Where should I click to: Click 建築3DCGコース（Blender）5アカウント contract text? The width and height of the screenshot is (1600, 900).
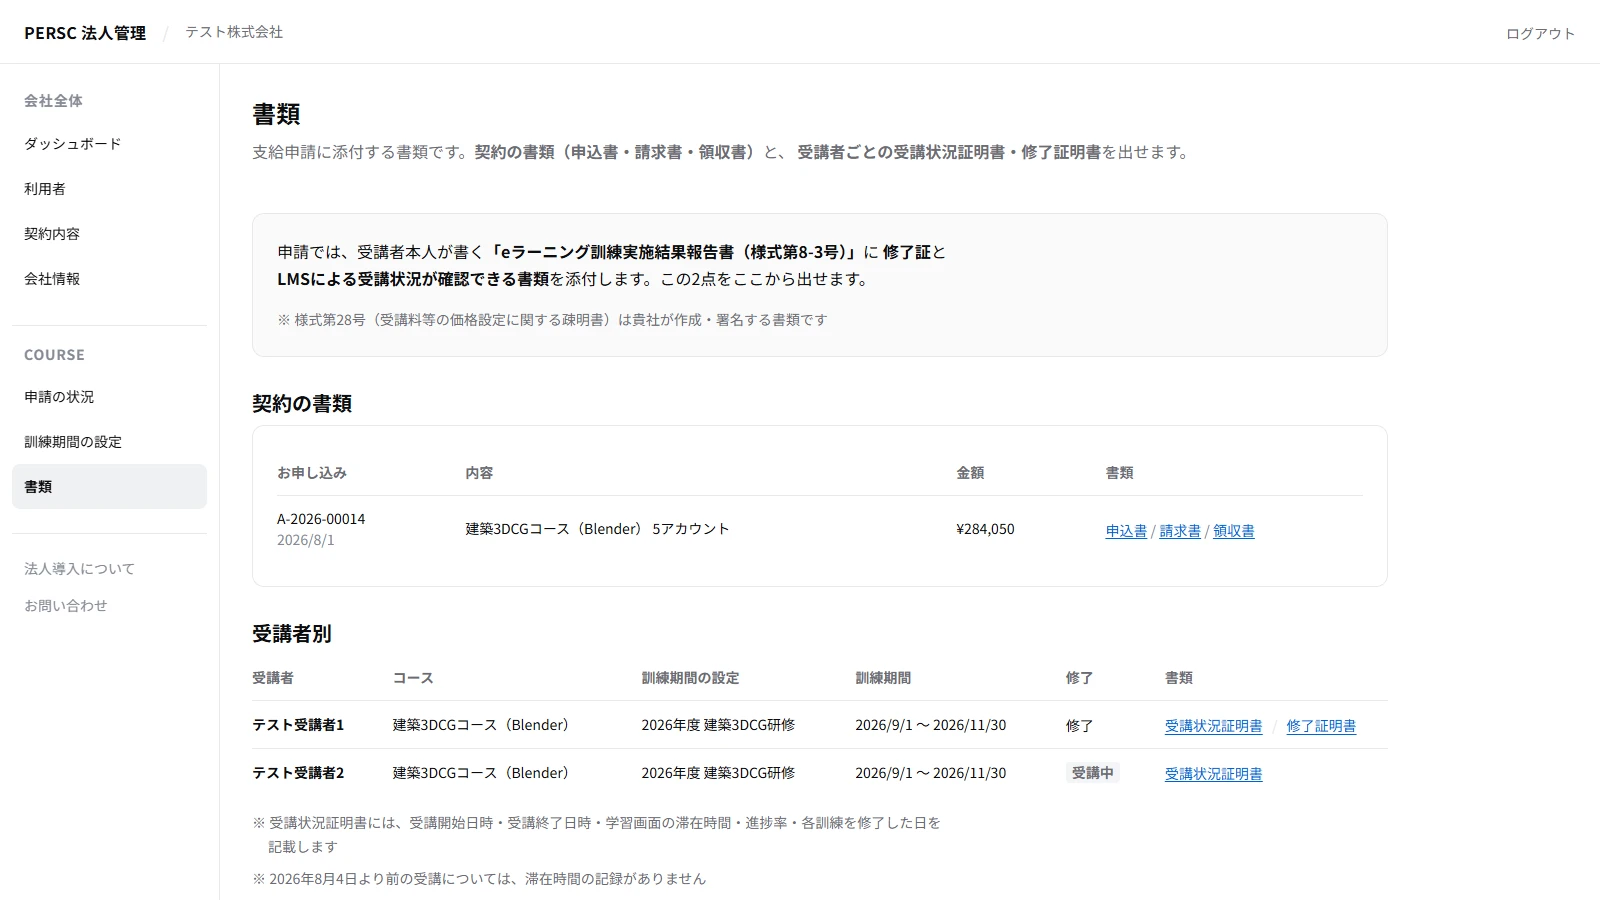coord(597,529)
